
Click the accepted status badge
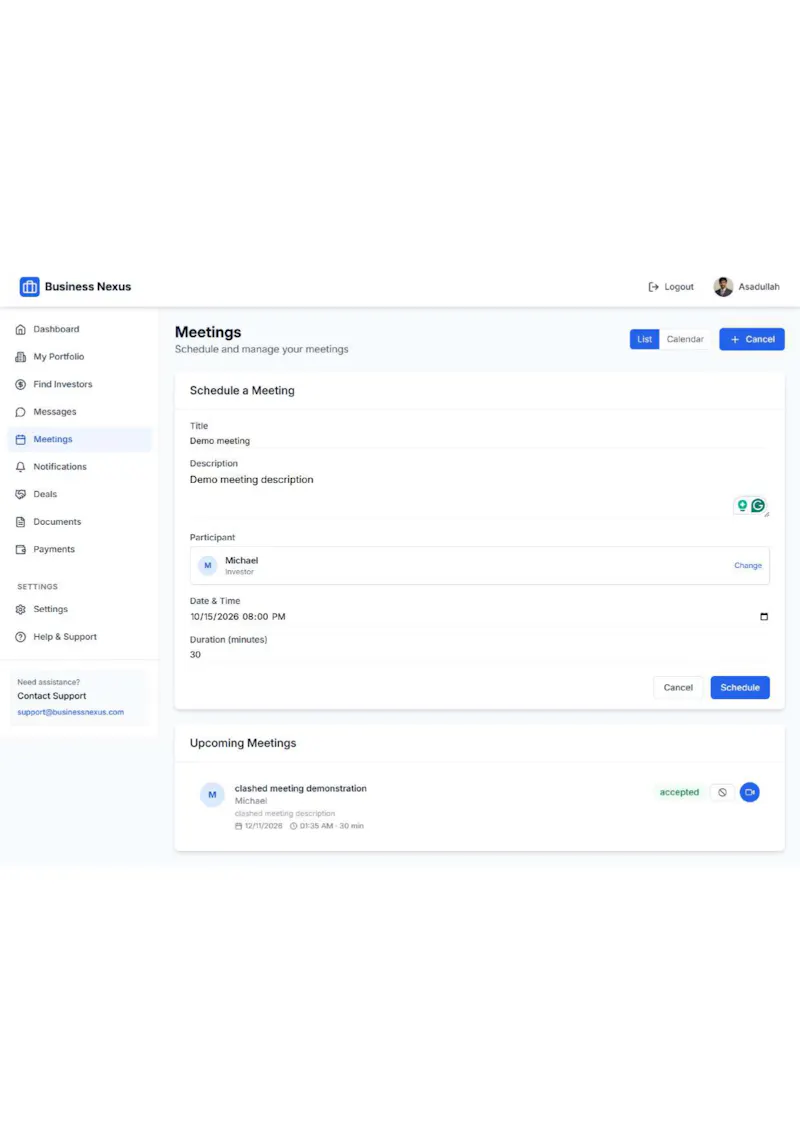pyautogui.click(x=679, y=792)
